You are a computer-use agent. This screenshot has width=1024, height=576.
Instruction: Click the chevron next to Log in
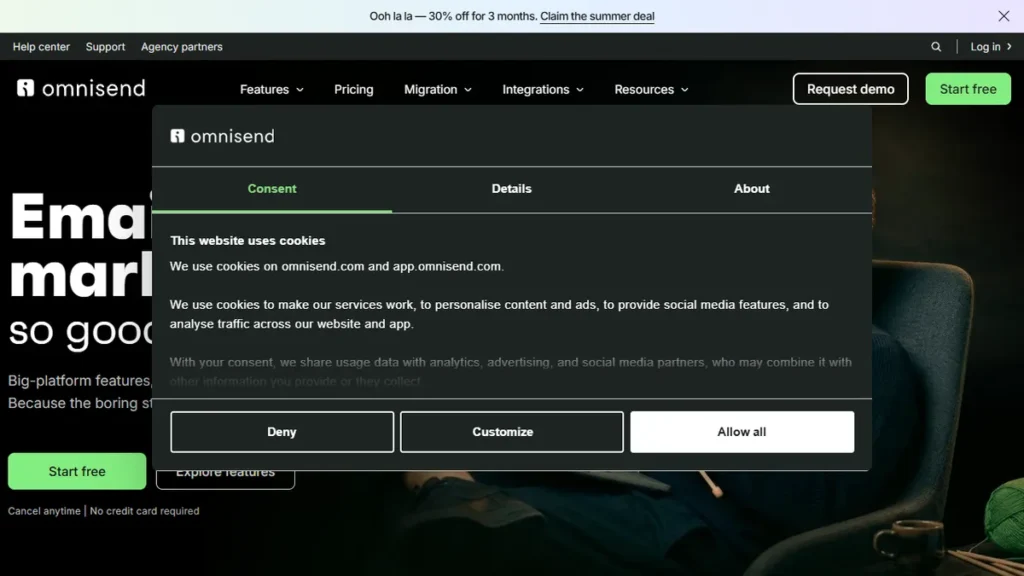pos(1009,47)
